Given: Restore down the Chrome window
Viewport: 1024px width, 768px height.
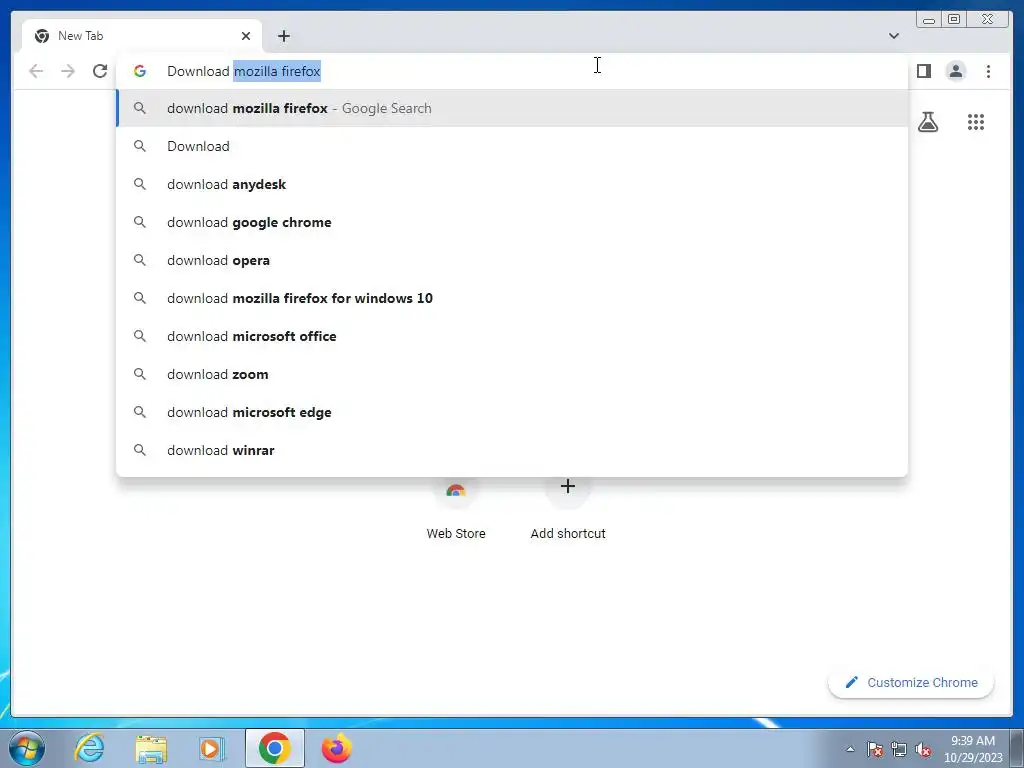Looking at the screenshot, I should [x=953, y=20].
